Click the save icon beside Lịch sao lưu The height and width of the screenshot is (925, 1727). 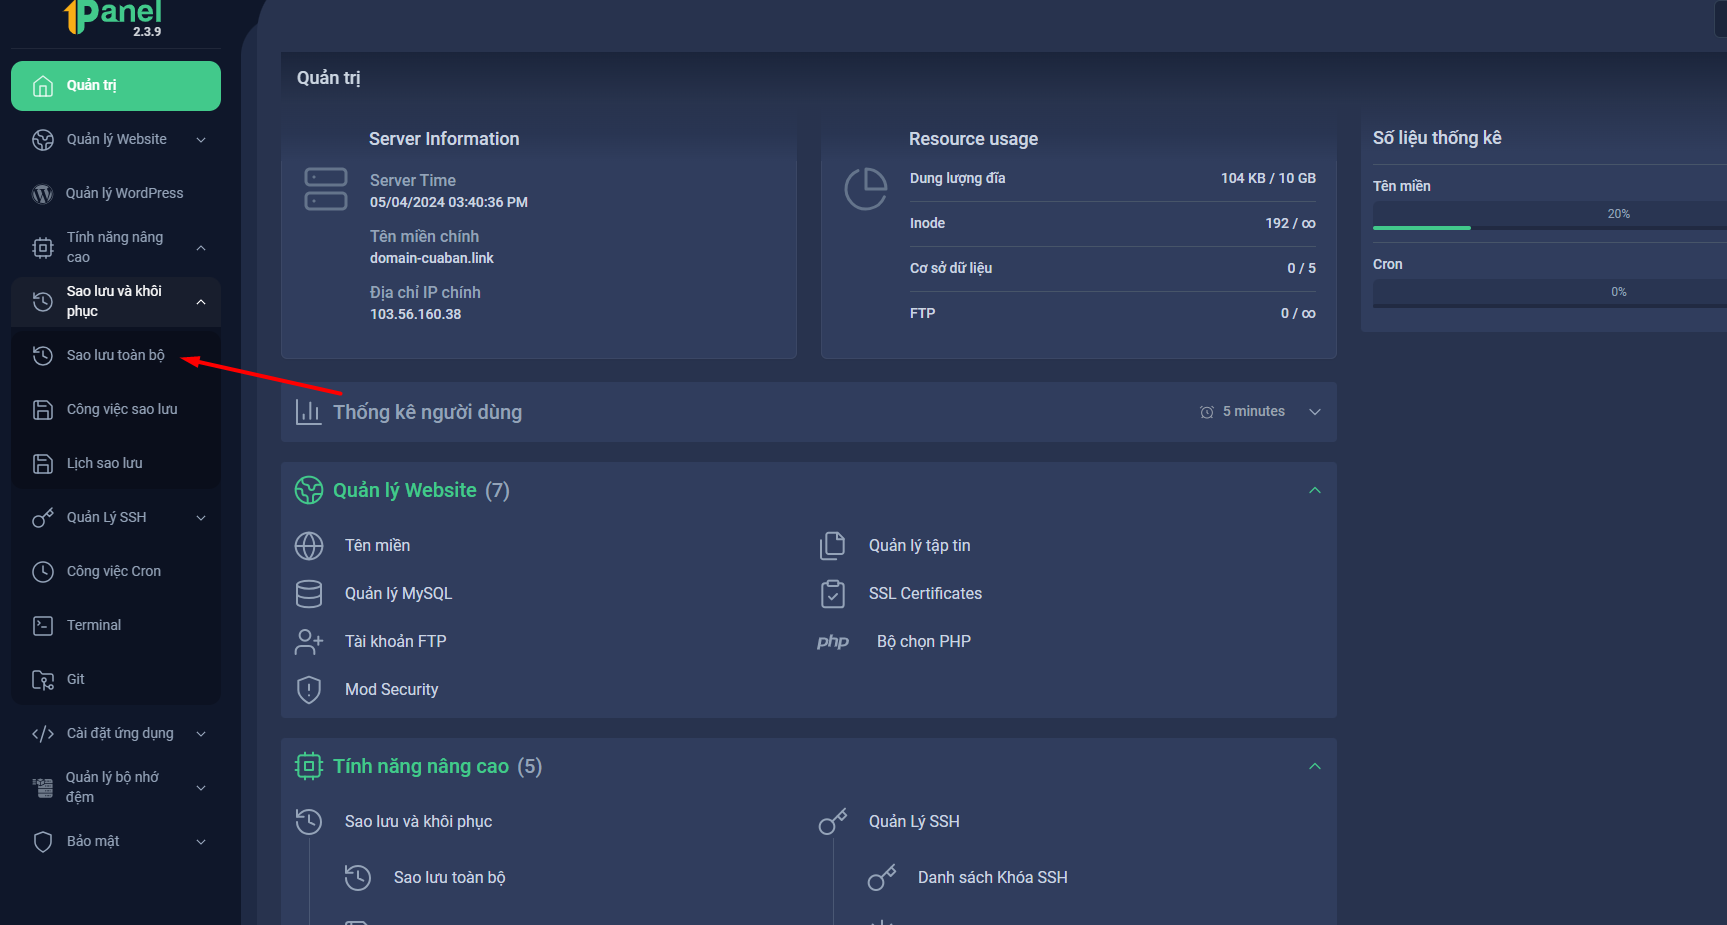[x=43, y=464]
